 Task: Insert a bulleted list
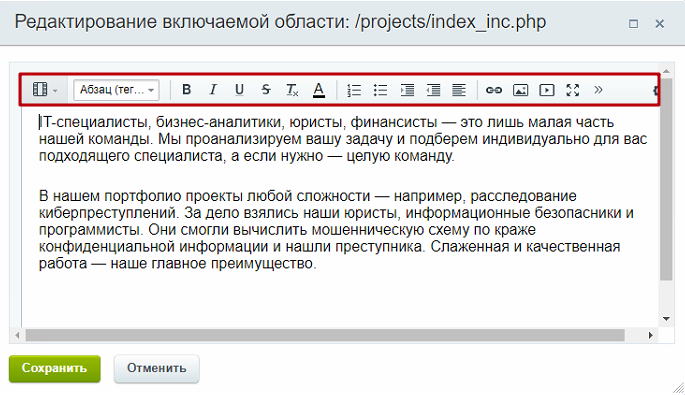pos(380,90)
